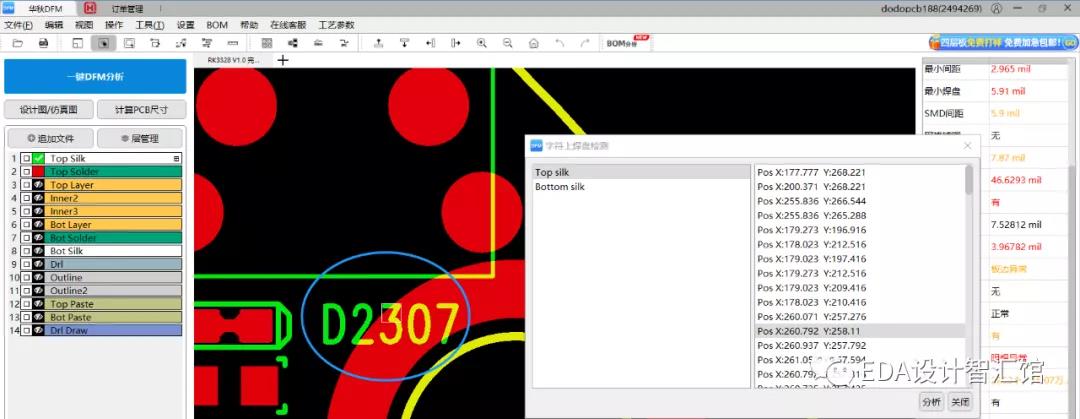Screen dimensions: 1080x419
Task: Select Bottom silk in the dialog list
Action: point(642,187)
